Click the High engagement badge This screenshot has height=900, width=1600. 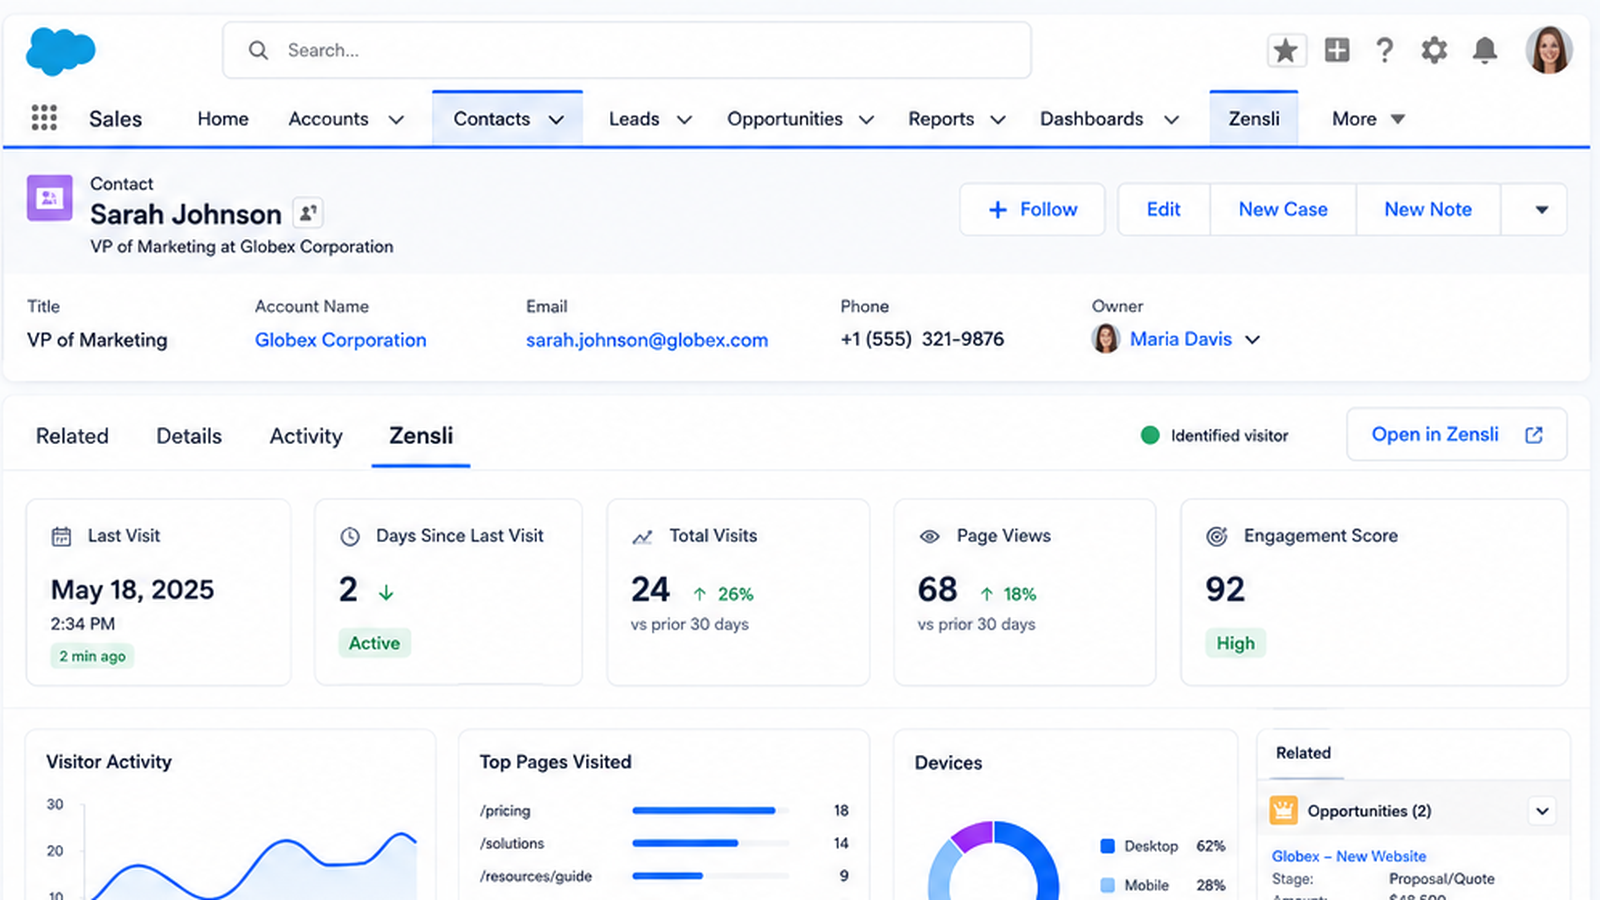click(1235, 643)
